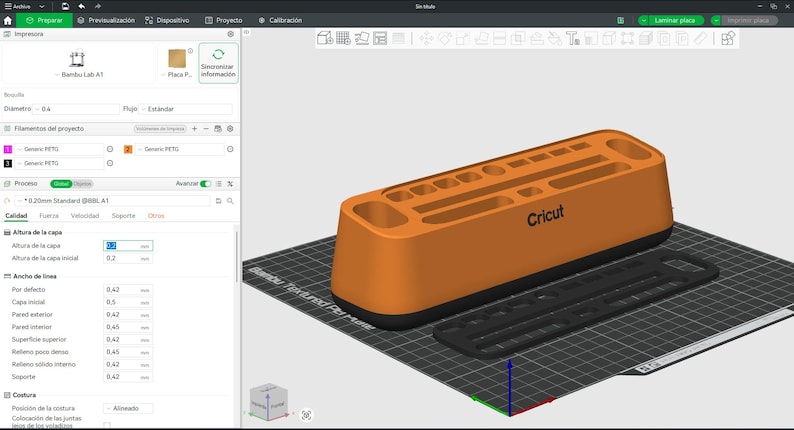This screenshot has width=794, height=430.
Task: Open the Soporte settings tab
Action: [123, 216]
